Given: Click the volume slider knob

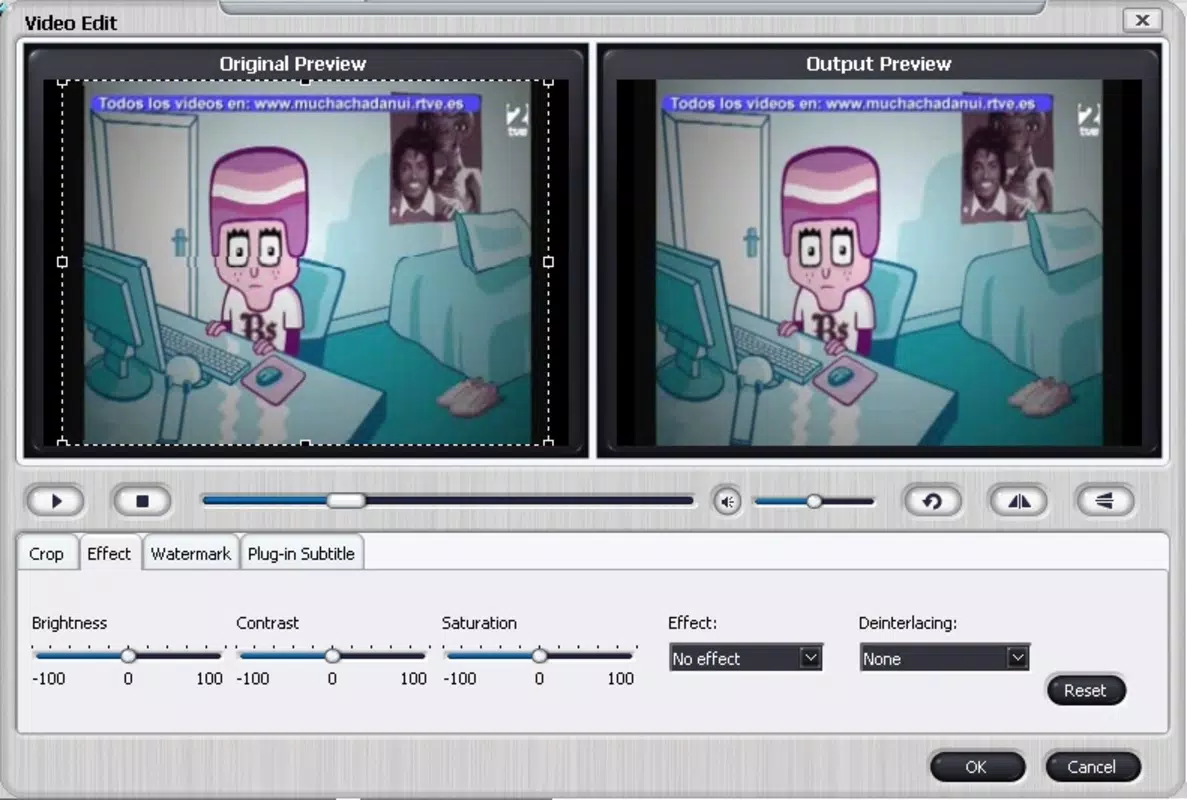Looking at the screenshot, I should (x=814, y=501).
